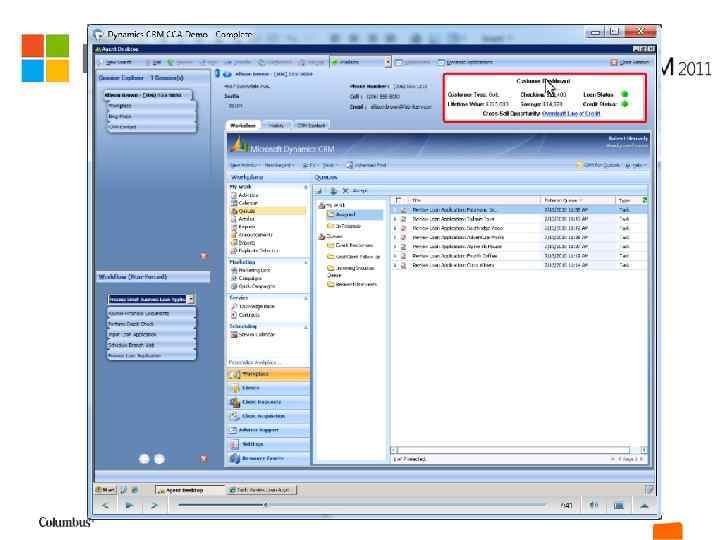The image size is (720, 540).
Task: Collapse the Service section
Action: (305, 298)
